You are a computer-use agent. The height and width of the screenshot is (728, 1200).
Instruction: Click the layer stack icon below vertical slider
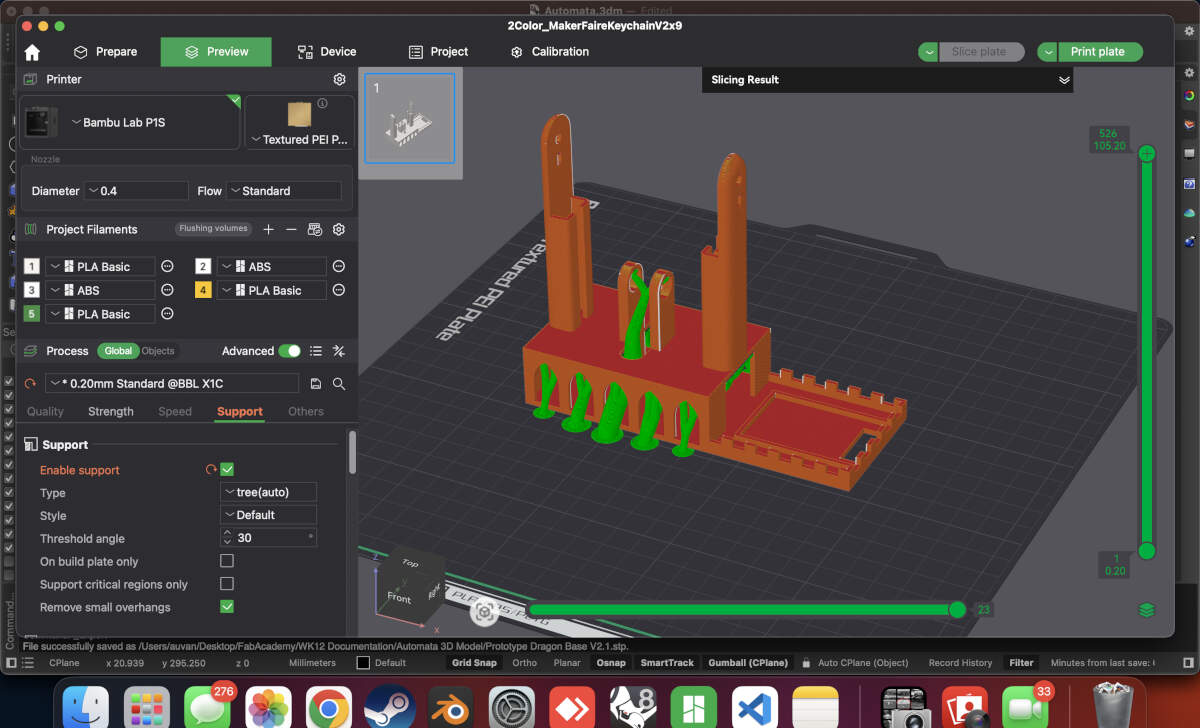1147,610
